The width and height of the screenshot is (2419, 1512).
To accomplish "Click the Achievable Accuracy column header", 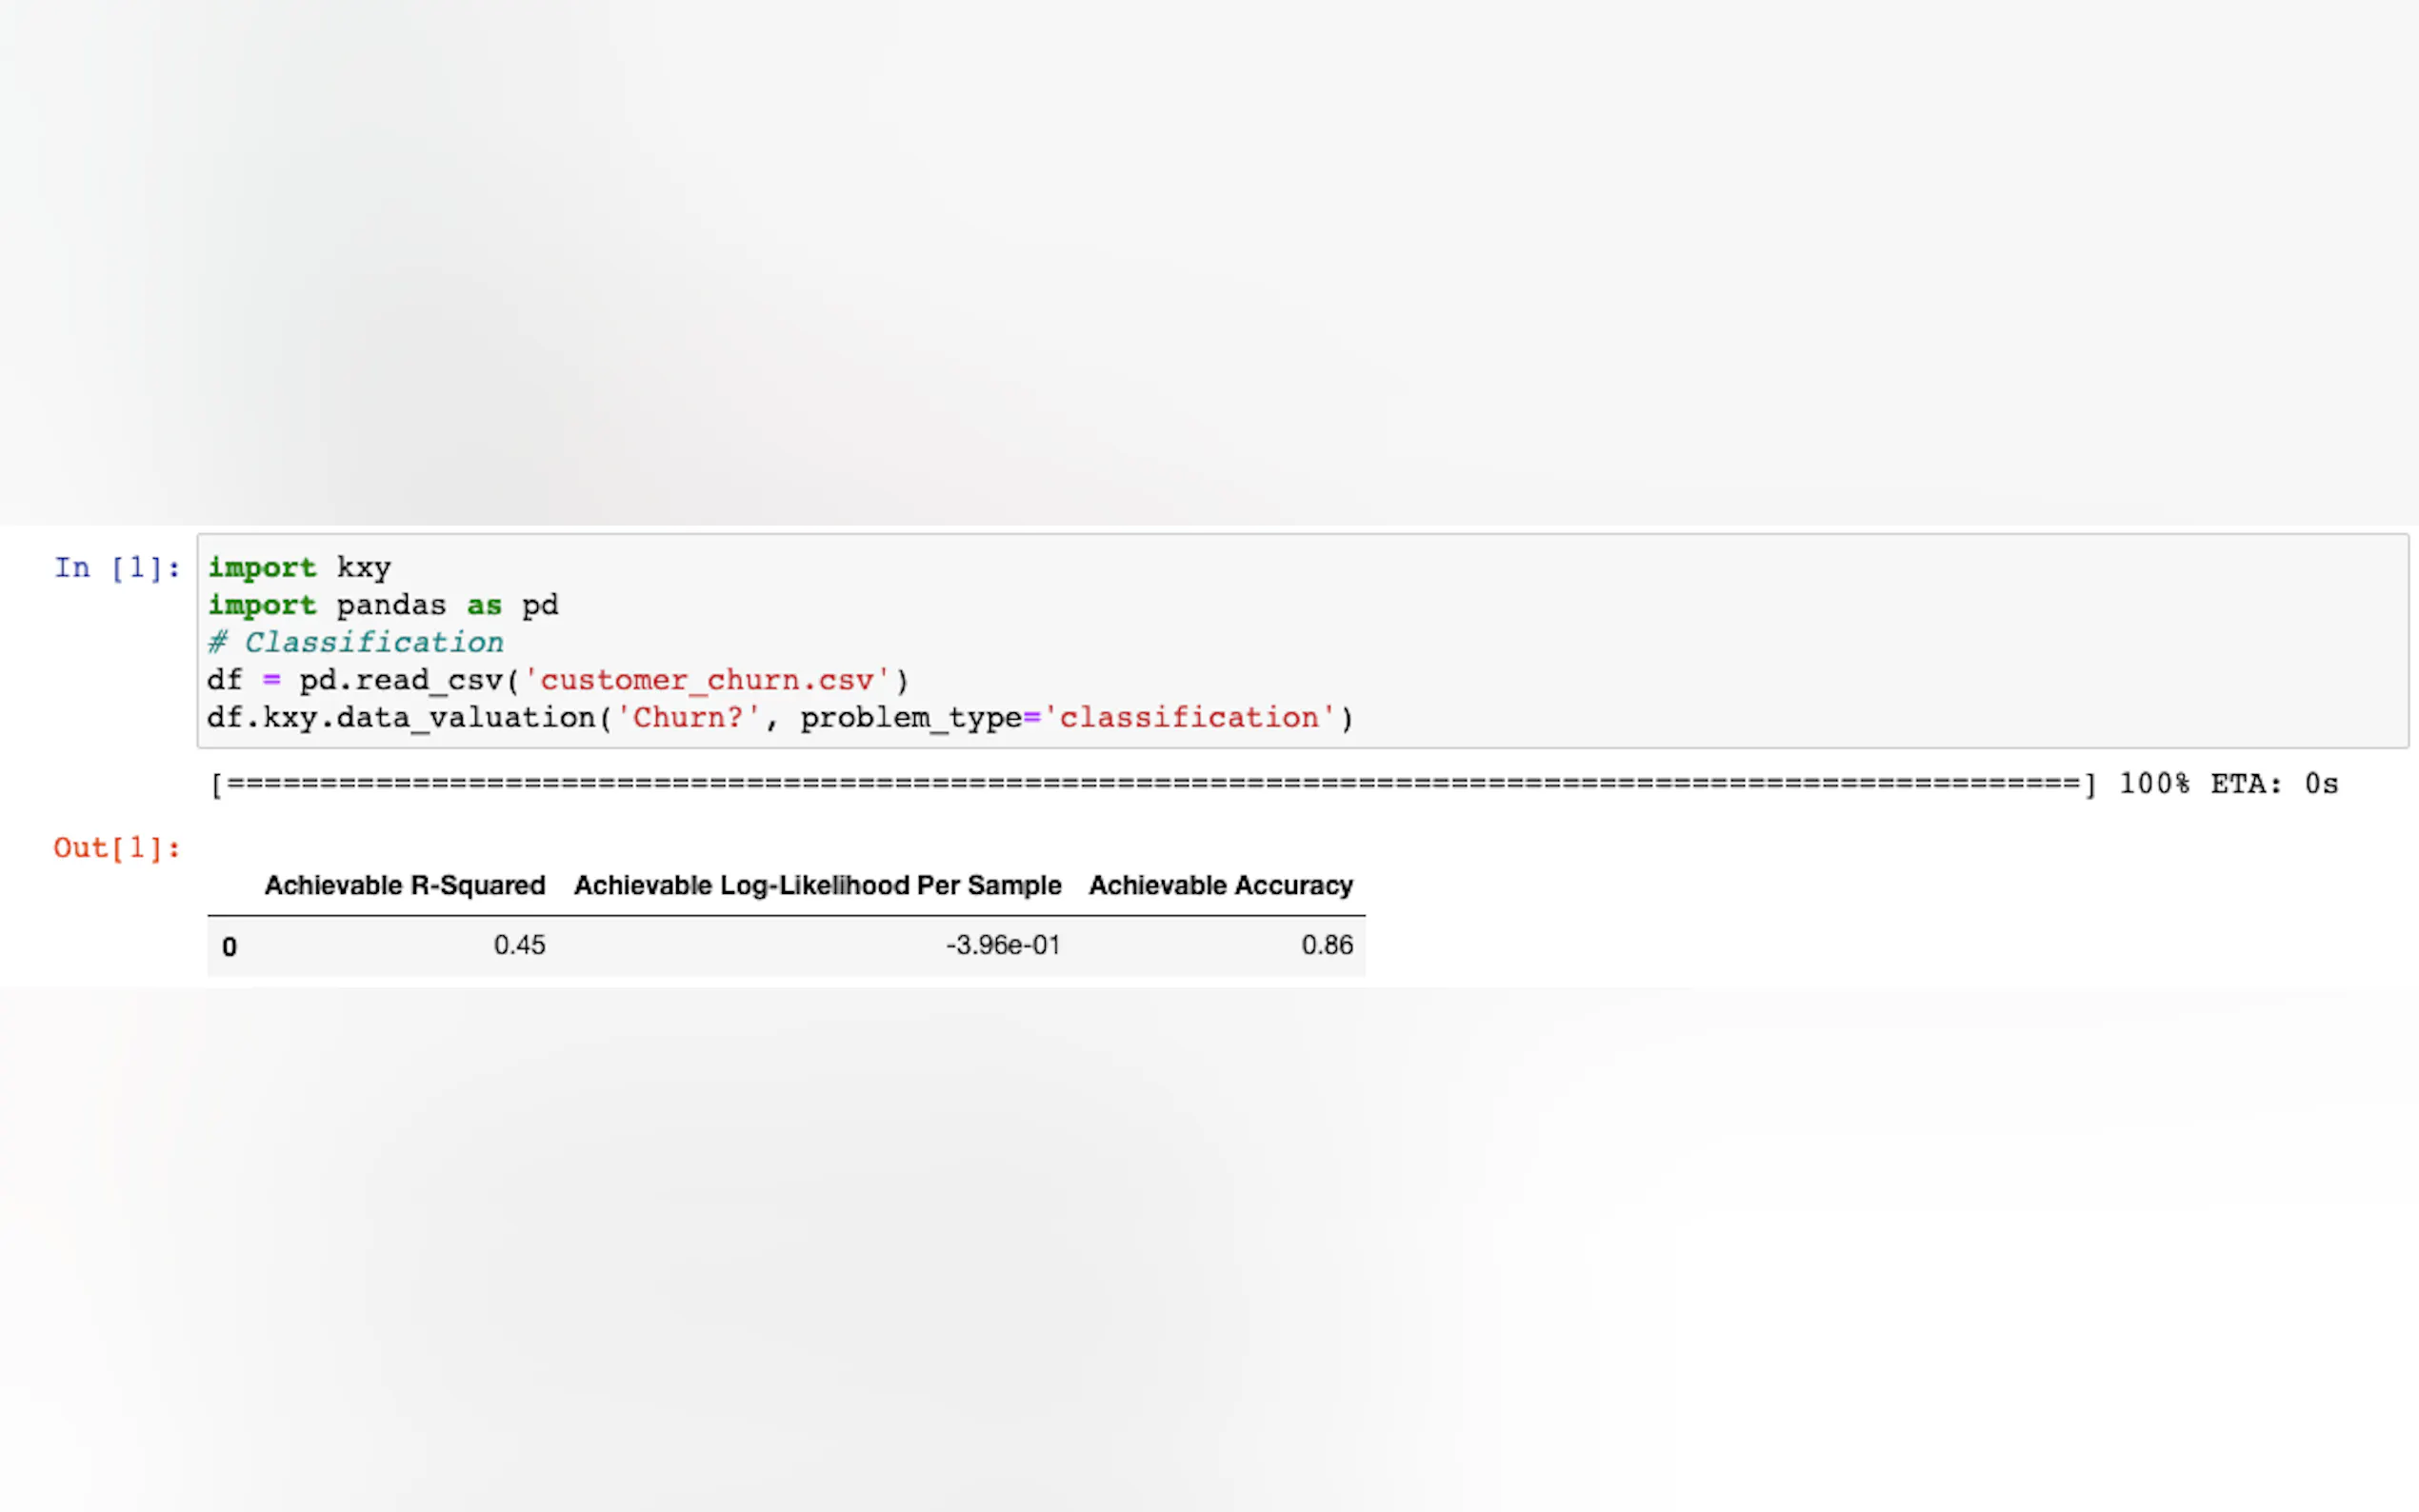I will [1220, 886].
